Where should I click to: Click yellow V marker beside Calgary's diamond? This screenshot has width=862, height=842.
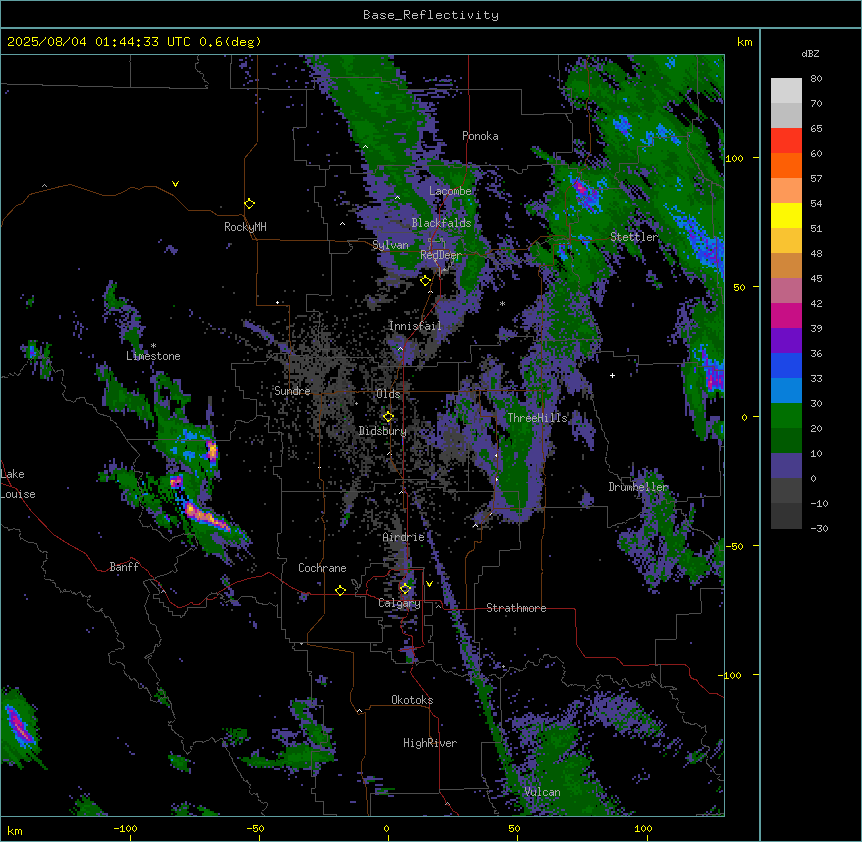point(429,584)
